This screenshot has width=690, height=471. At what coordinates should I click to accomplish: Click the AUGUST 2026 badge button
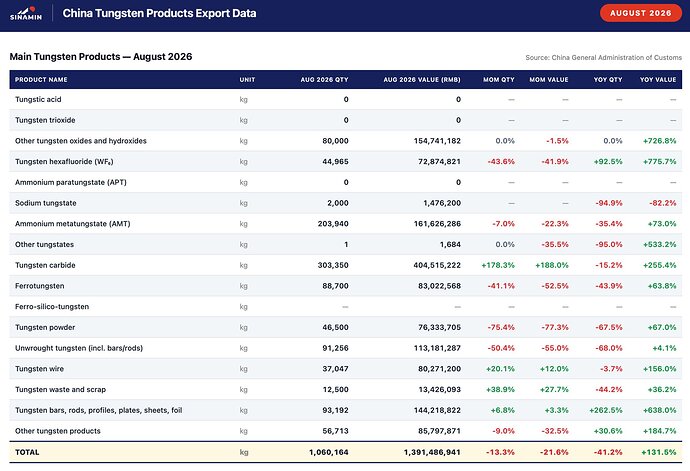coord(641,13)
